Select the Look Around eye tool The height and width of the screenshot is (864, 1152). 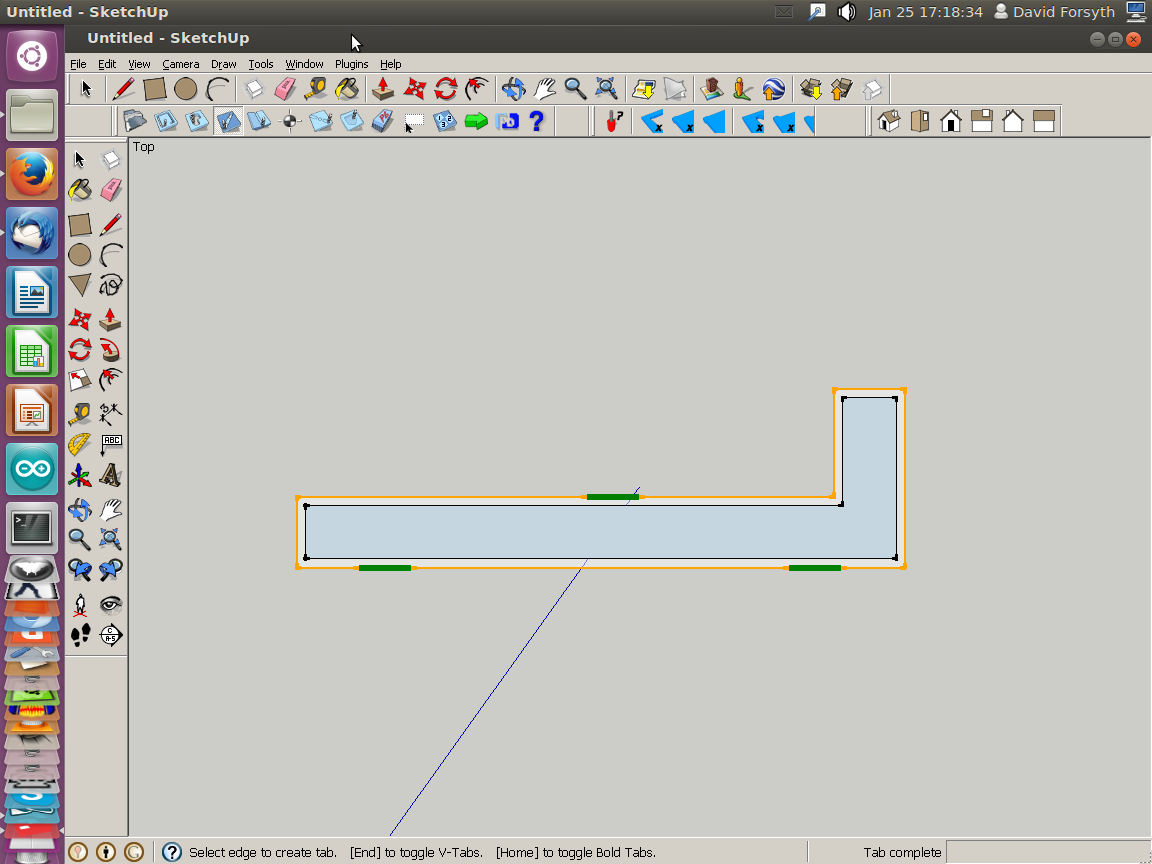(111, 603)
